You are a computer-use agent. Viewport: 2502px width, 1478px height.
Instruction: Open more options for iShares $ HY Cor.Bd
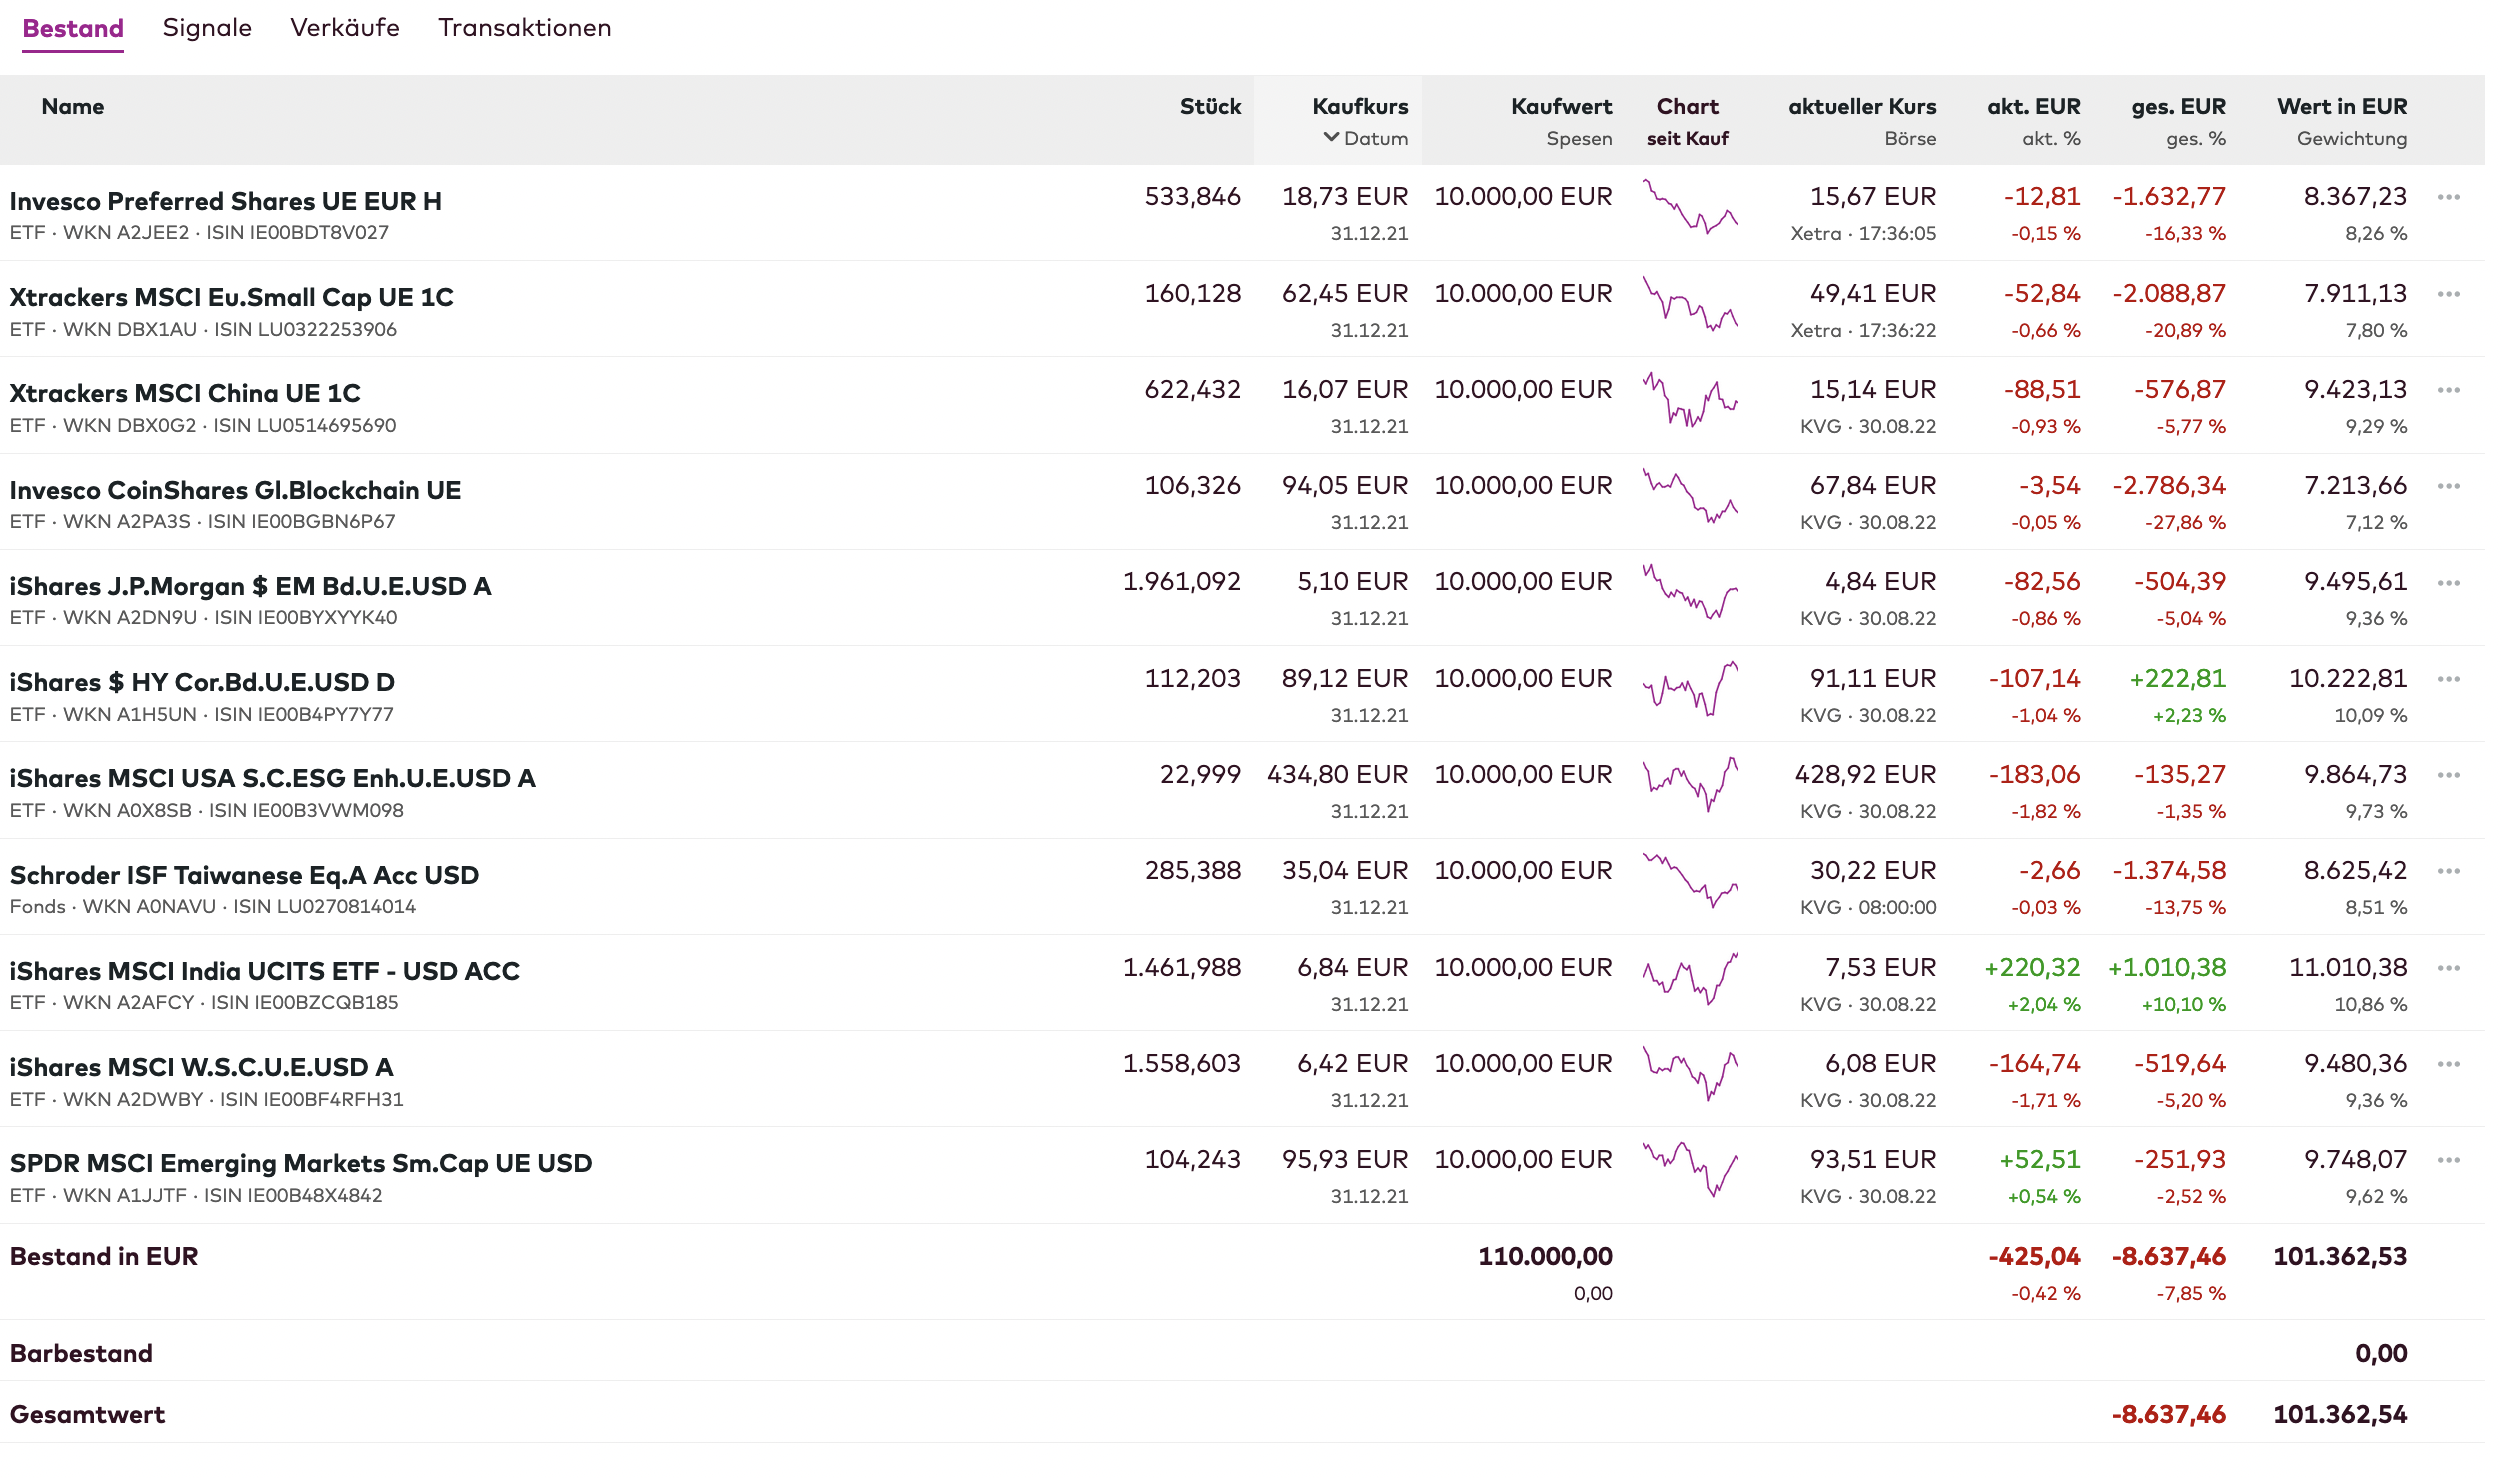2448,679
